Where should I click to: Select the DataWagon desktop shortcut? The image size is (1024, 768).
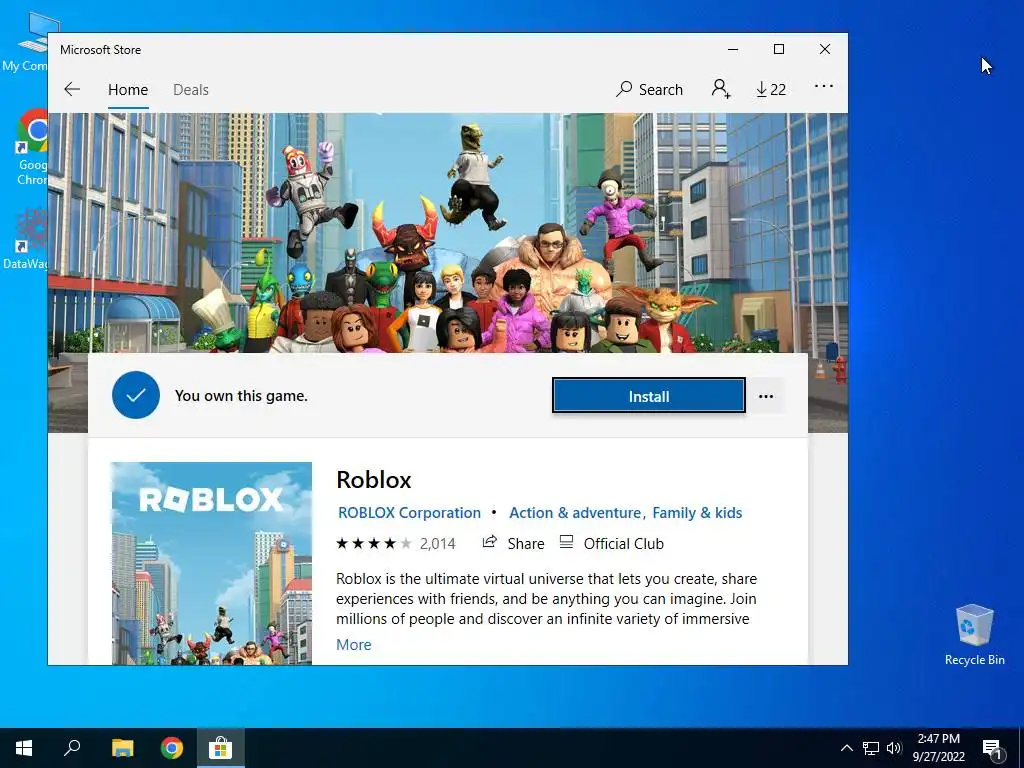[26, 239]
